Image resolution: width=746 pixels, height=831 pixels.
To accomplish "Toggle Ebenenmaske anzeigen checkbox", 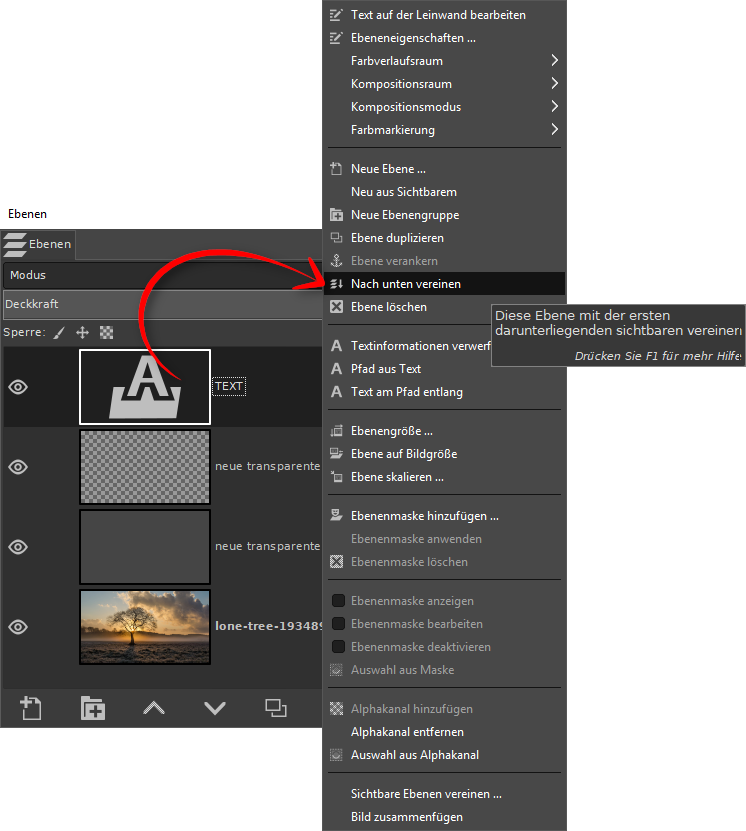I will coord(338,600).
